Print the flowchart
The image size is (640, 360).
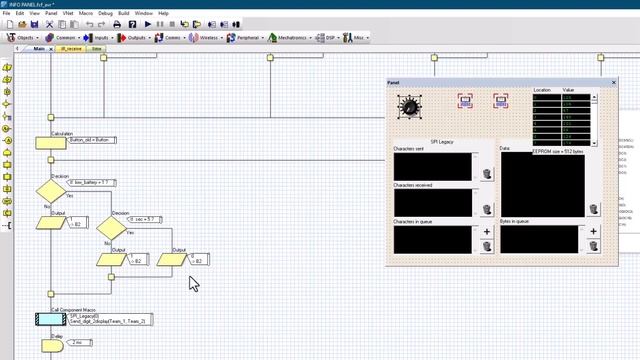[x=117, y=24]
